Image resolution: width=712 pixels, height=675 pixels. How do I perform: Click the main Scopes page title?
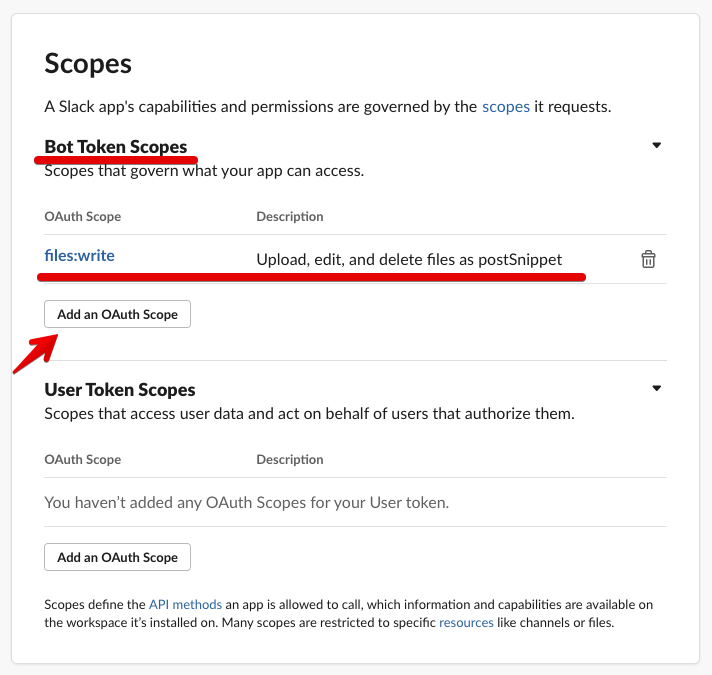click(x=88, y=63)
